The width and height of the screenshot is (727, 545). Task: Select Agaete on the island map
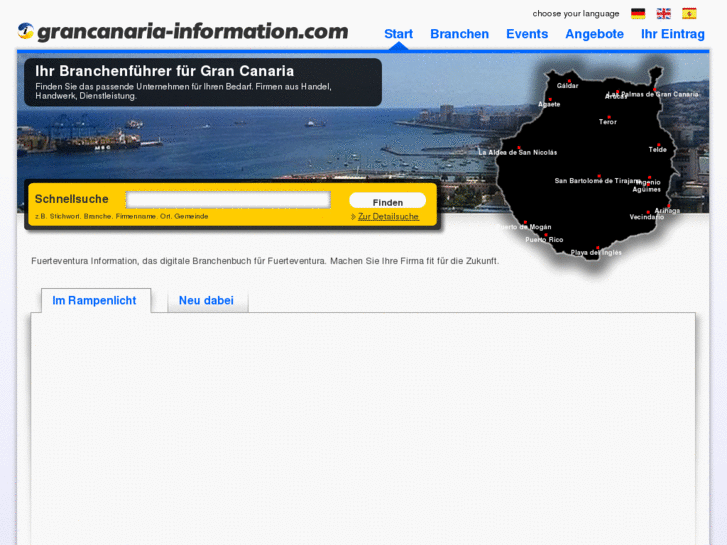(549, 104)
